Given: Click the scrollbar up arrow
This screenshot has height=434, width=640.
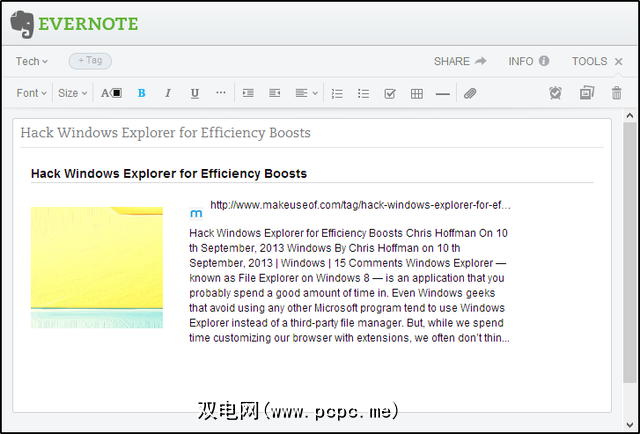Looking at the screenshot, I should point(629,116).
